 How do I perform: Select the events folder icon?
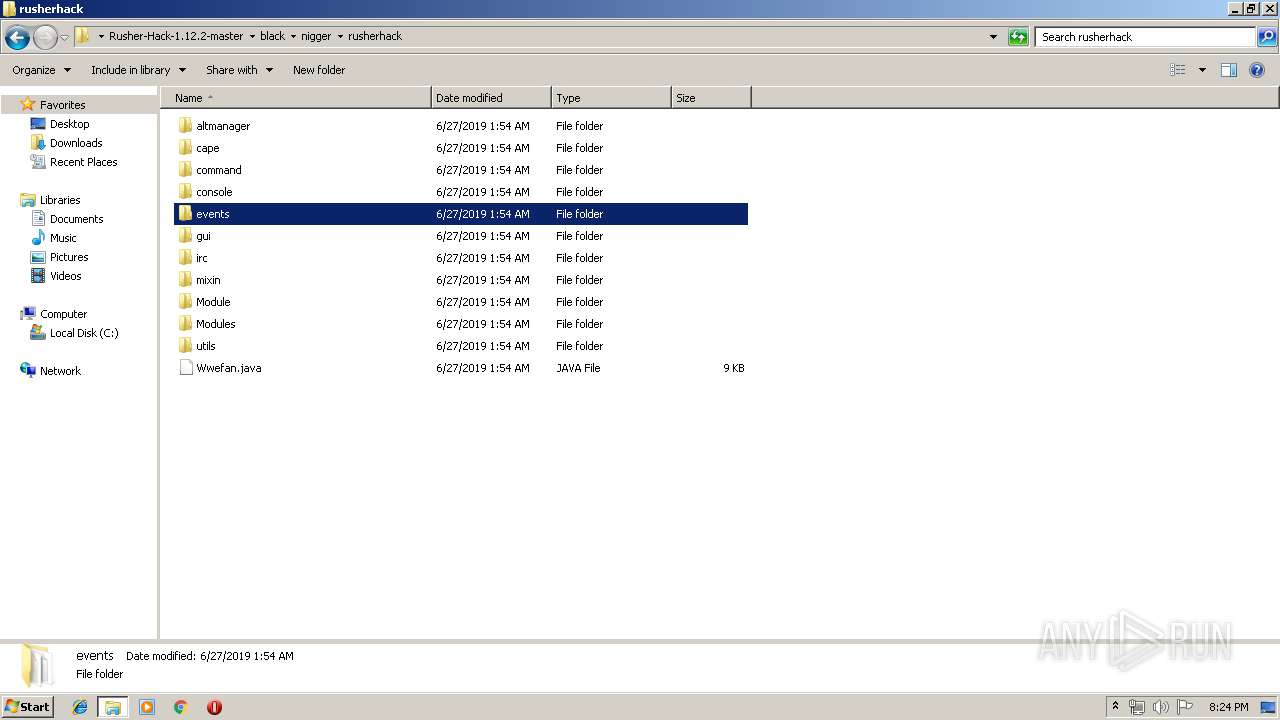pos(185,214)
